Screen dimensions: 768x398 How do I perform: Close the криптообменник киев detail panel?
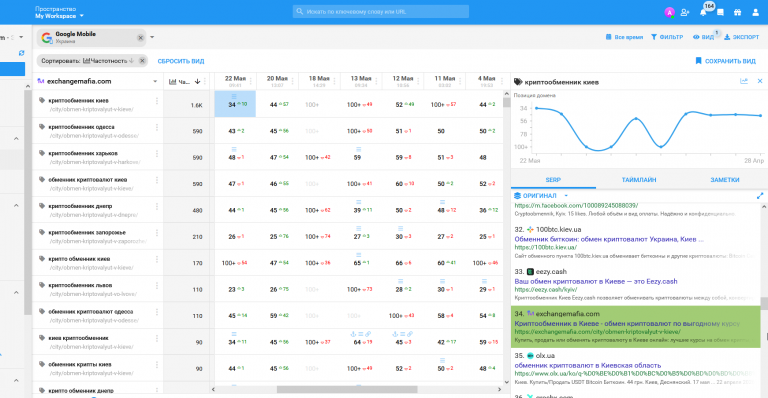pos(760,81)
